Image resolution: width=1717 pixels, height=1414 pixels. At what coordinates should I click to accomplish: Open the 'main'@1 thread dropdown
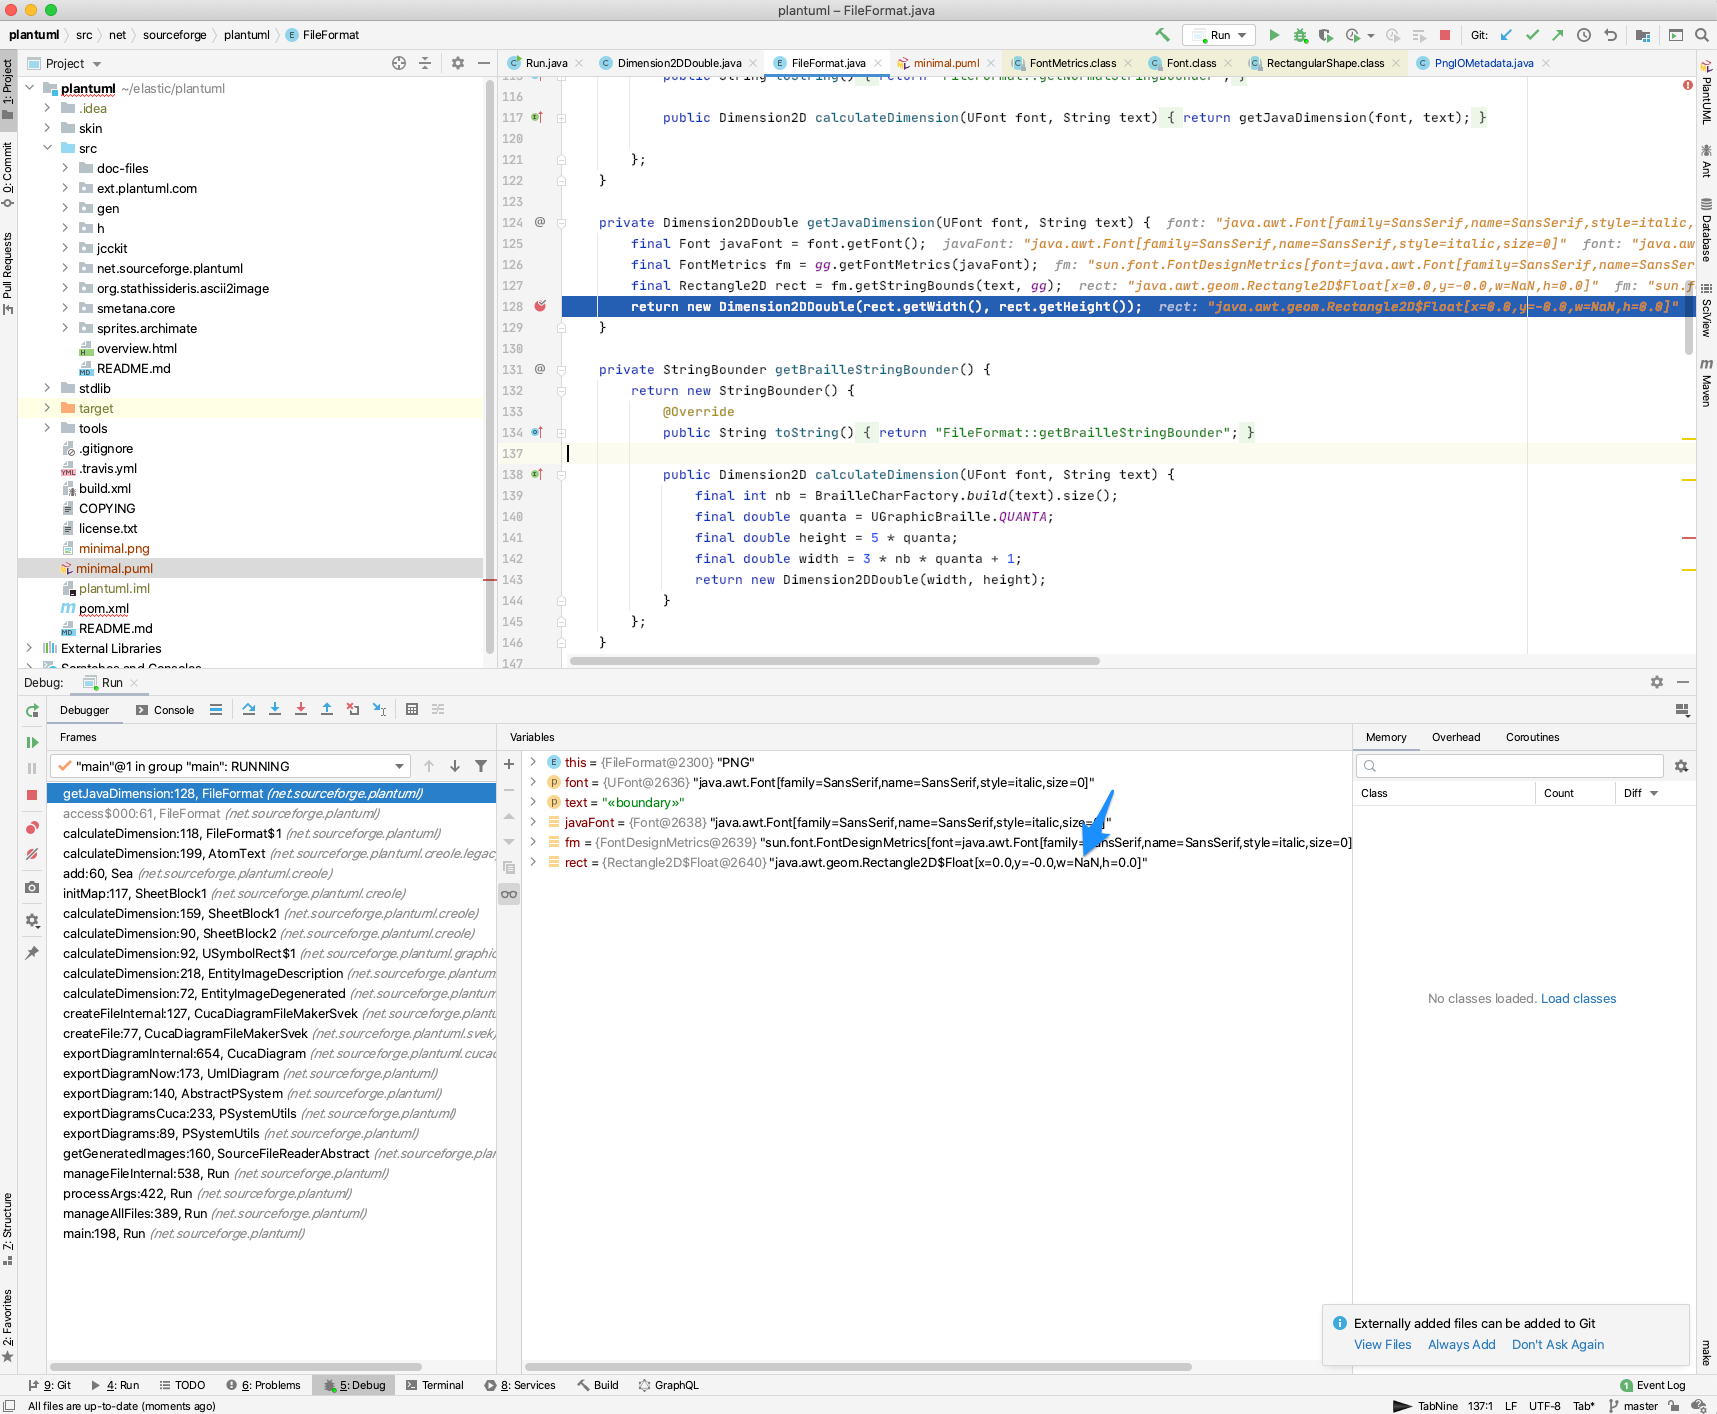(399, 766)
